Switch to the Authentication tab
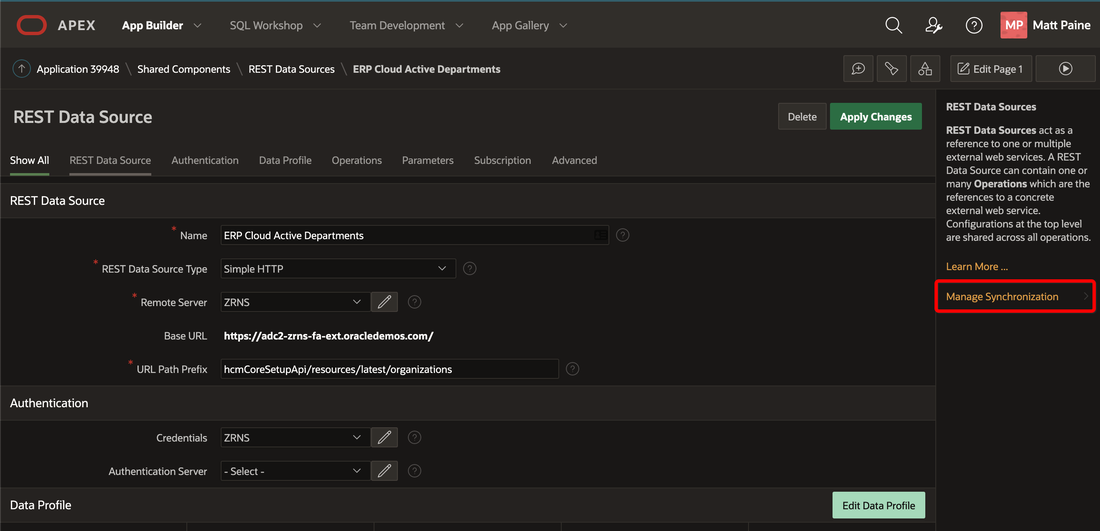 (x=205, y=160)
